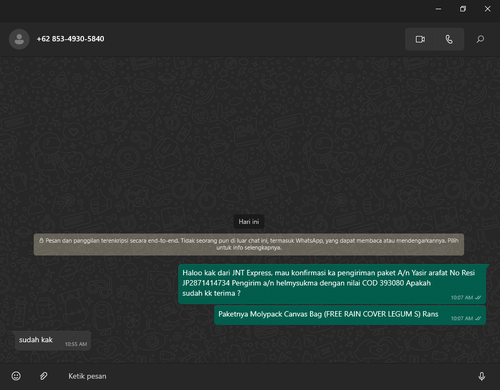Select the "Paketnya Molypack Canvas Bag" message

click(x=350, y=315)
